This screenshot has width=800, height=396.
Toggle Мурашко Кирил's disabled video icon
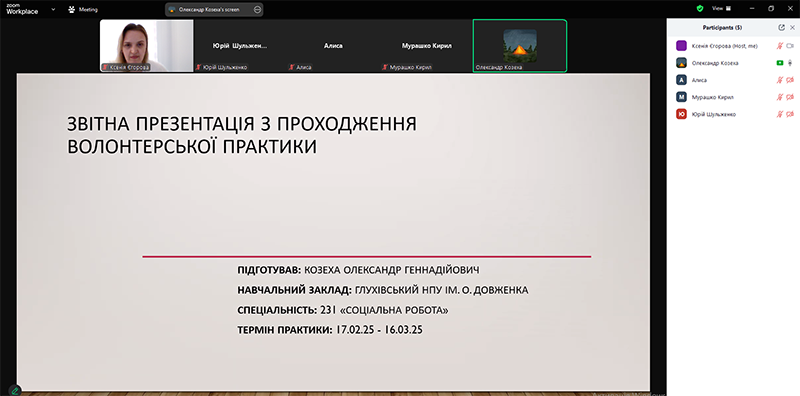790,97
